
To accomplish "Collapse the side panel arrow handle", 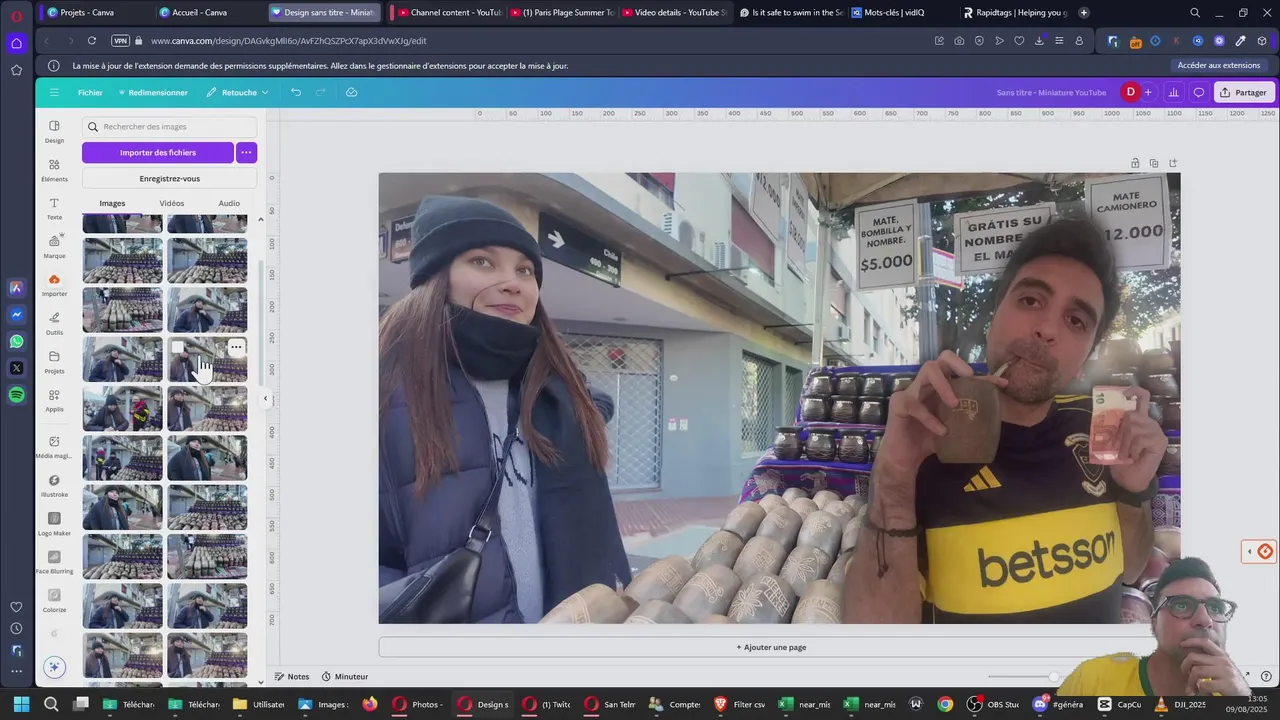I will [x=265, y=398].
